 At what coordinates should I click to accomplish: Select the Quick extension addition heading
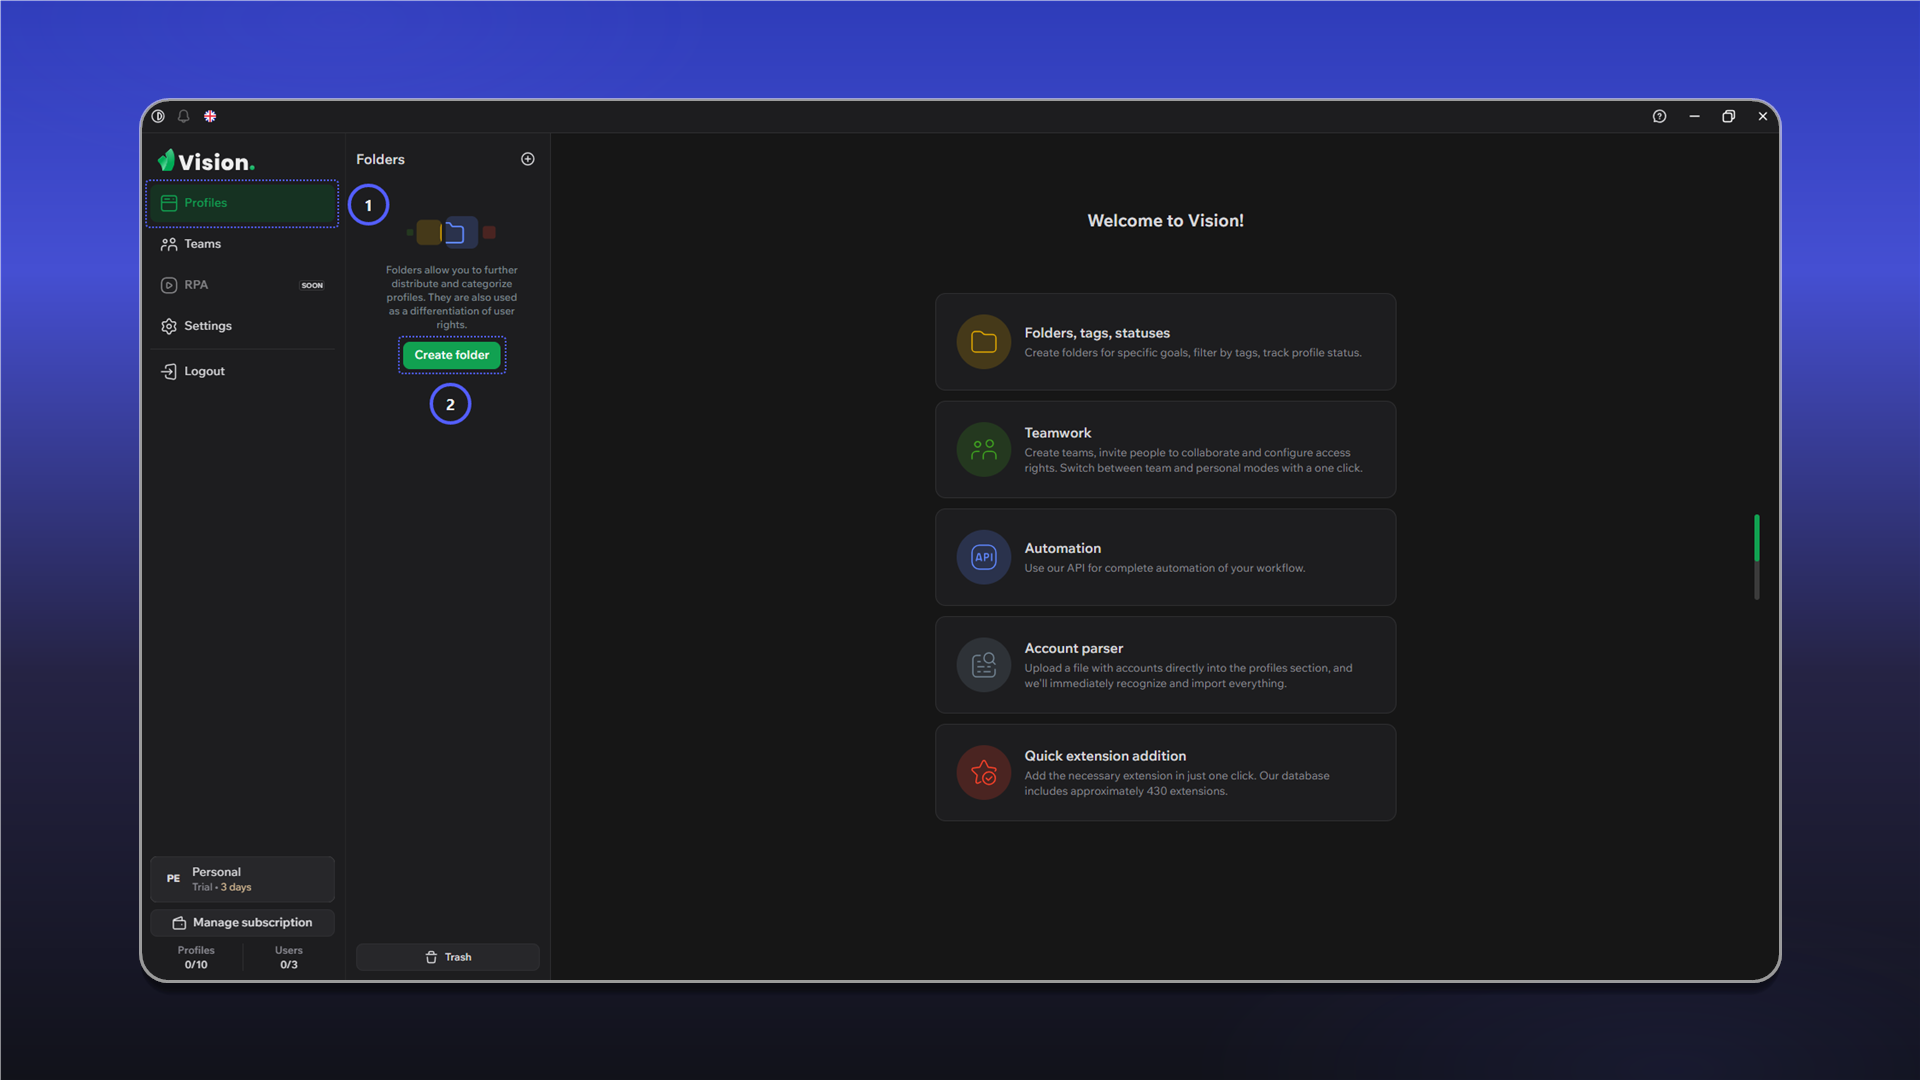[x=1105, y=756]
